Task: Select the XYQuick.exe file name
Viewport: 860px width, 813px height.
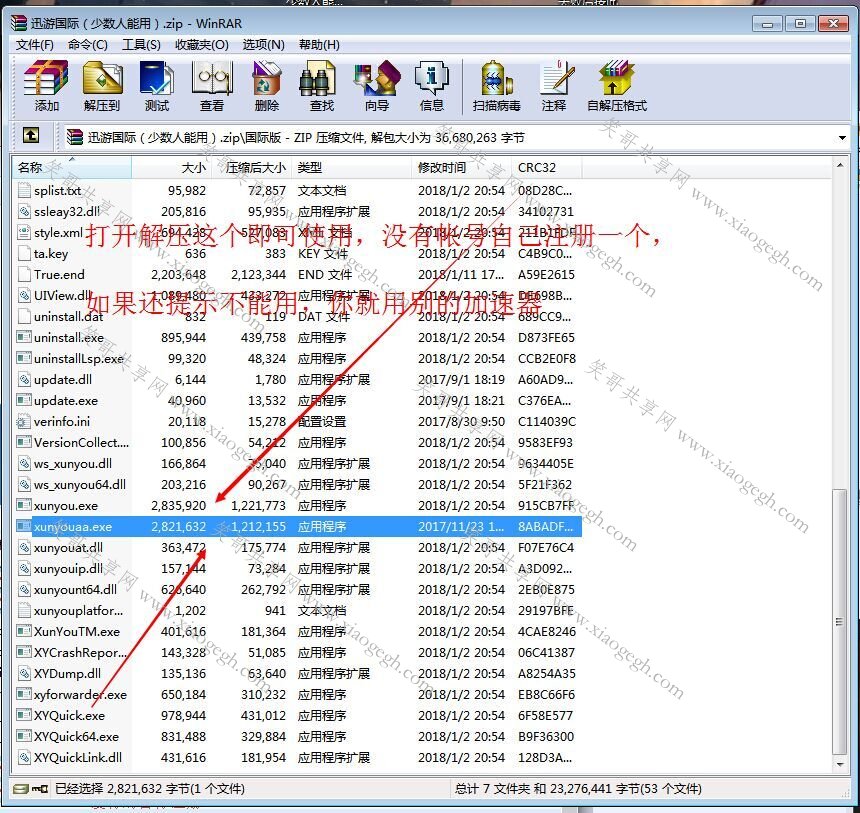Action: tap(69, 716)
